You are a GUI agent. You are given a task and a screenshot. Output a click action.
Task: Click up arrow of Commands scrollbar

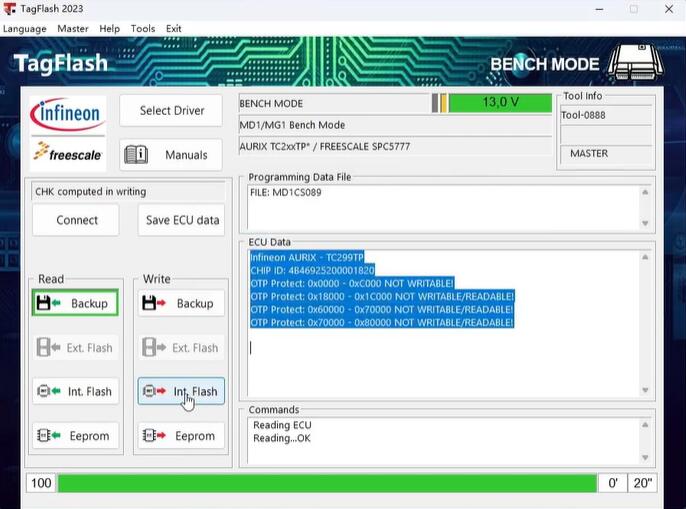(645, 425)
